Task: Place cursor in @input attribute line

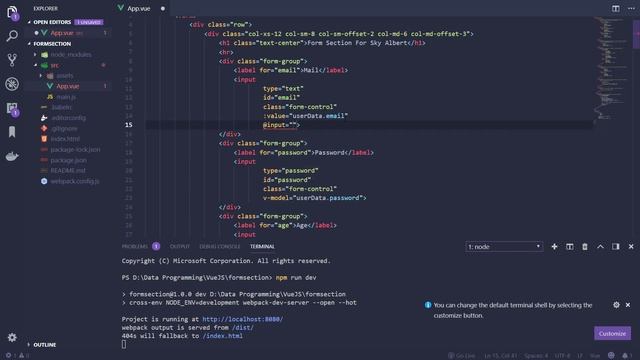Action: pos(281,125)
